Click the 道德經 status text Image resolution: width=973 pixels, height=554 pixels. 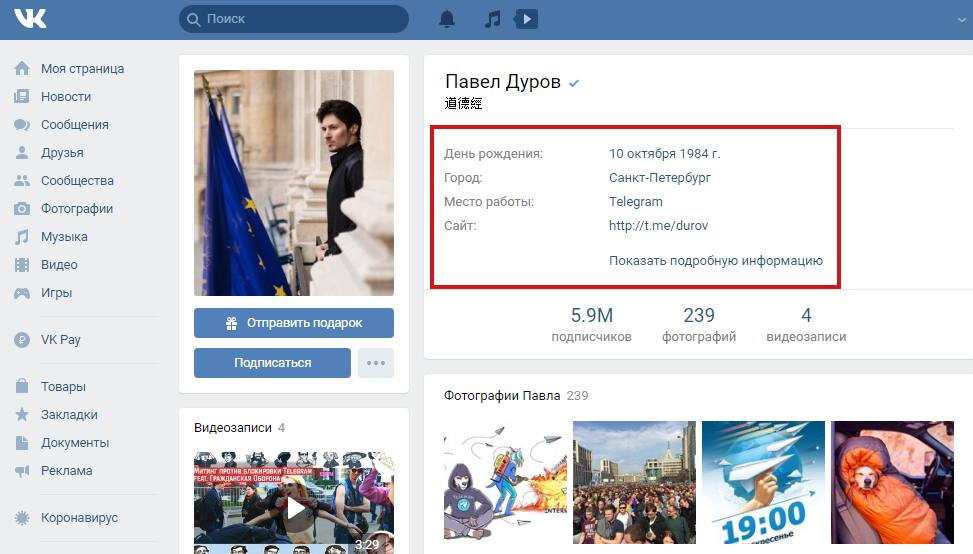point(464,104)
